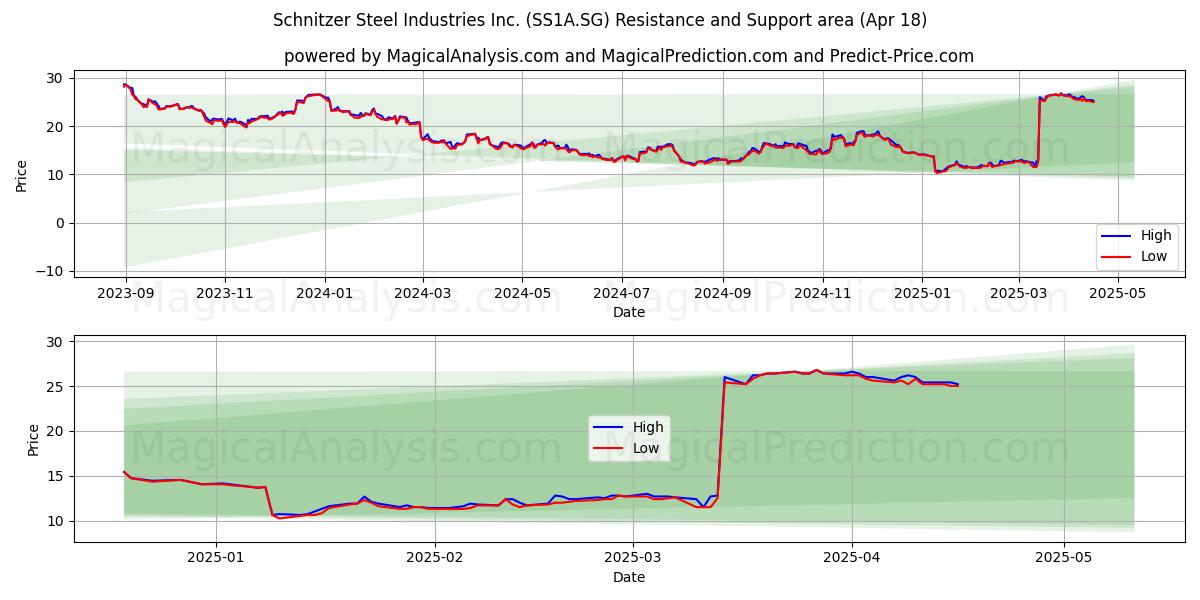
Task: Click the '2024-11' tick label on top chart
Action: 822,294
